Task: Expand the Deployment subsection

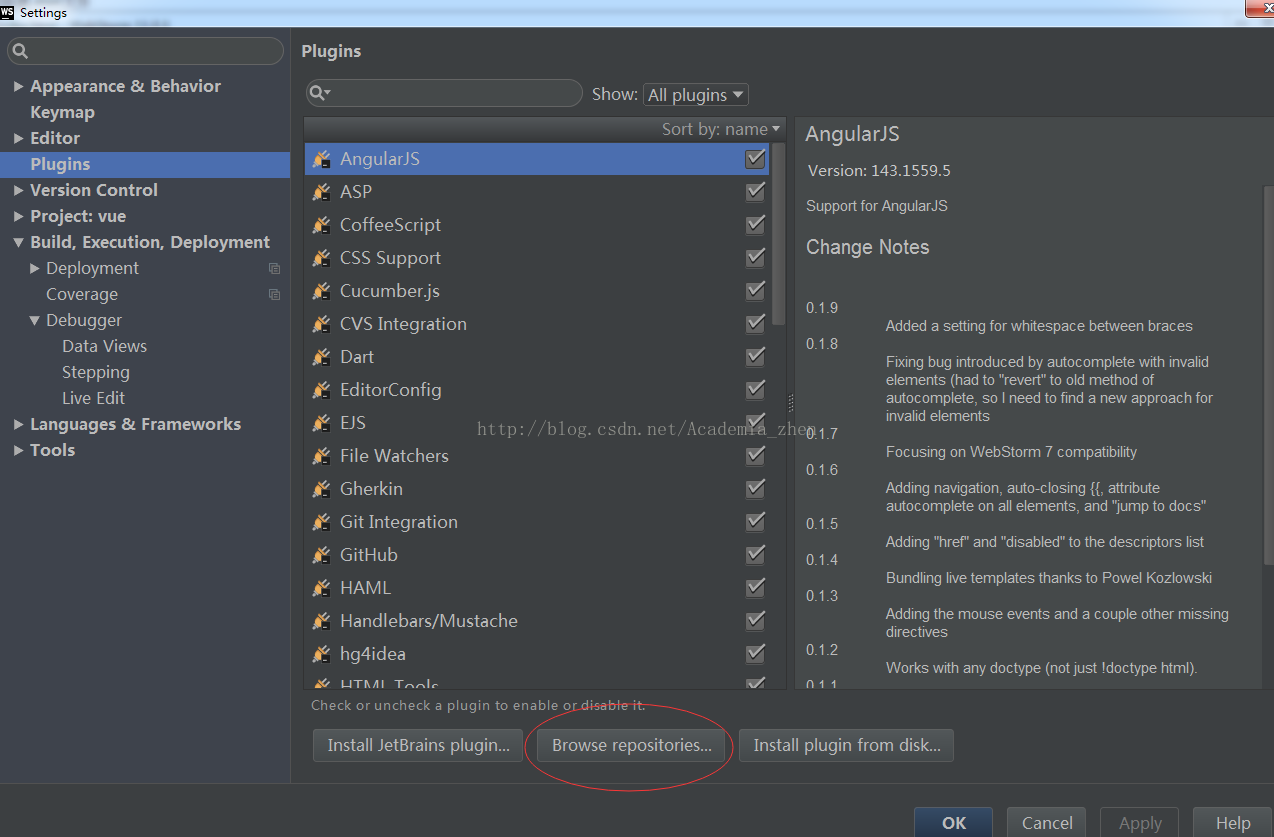Action: point(35,268)
